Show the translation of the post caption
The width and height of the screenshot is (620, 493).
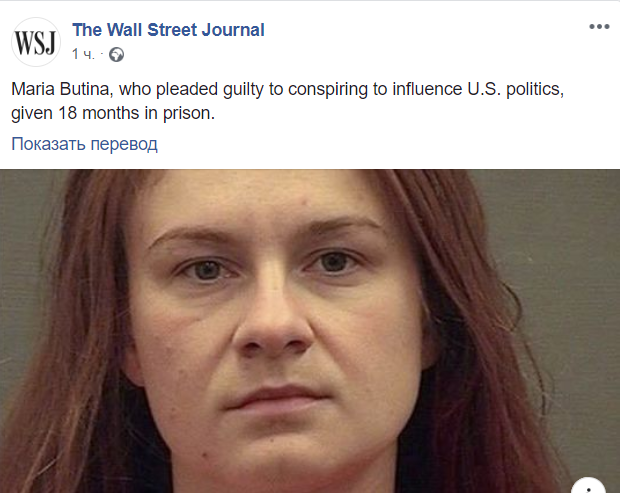point(84,144)
